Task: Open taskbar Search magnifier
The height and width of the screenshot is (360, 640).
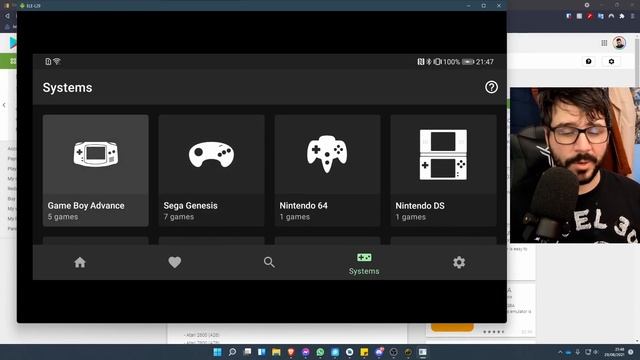Action: click(x=232, y=352)
